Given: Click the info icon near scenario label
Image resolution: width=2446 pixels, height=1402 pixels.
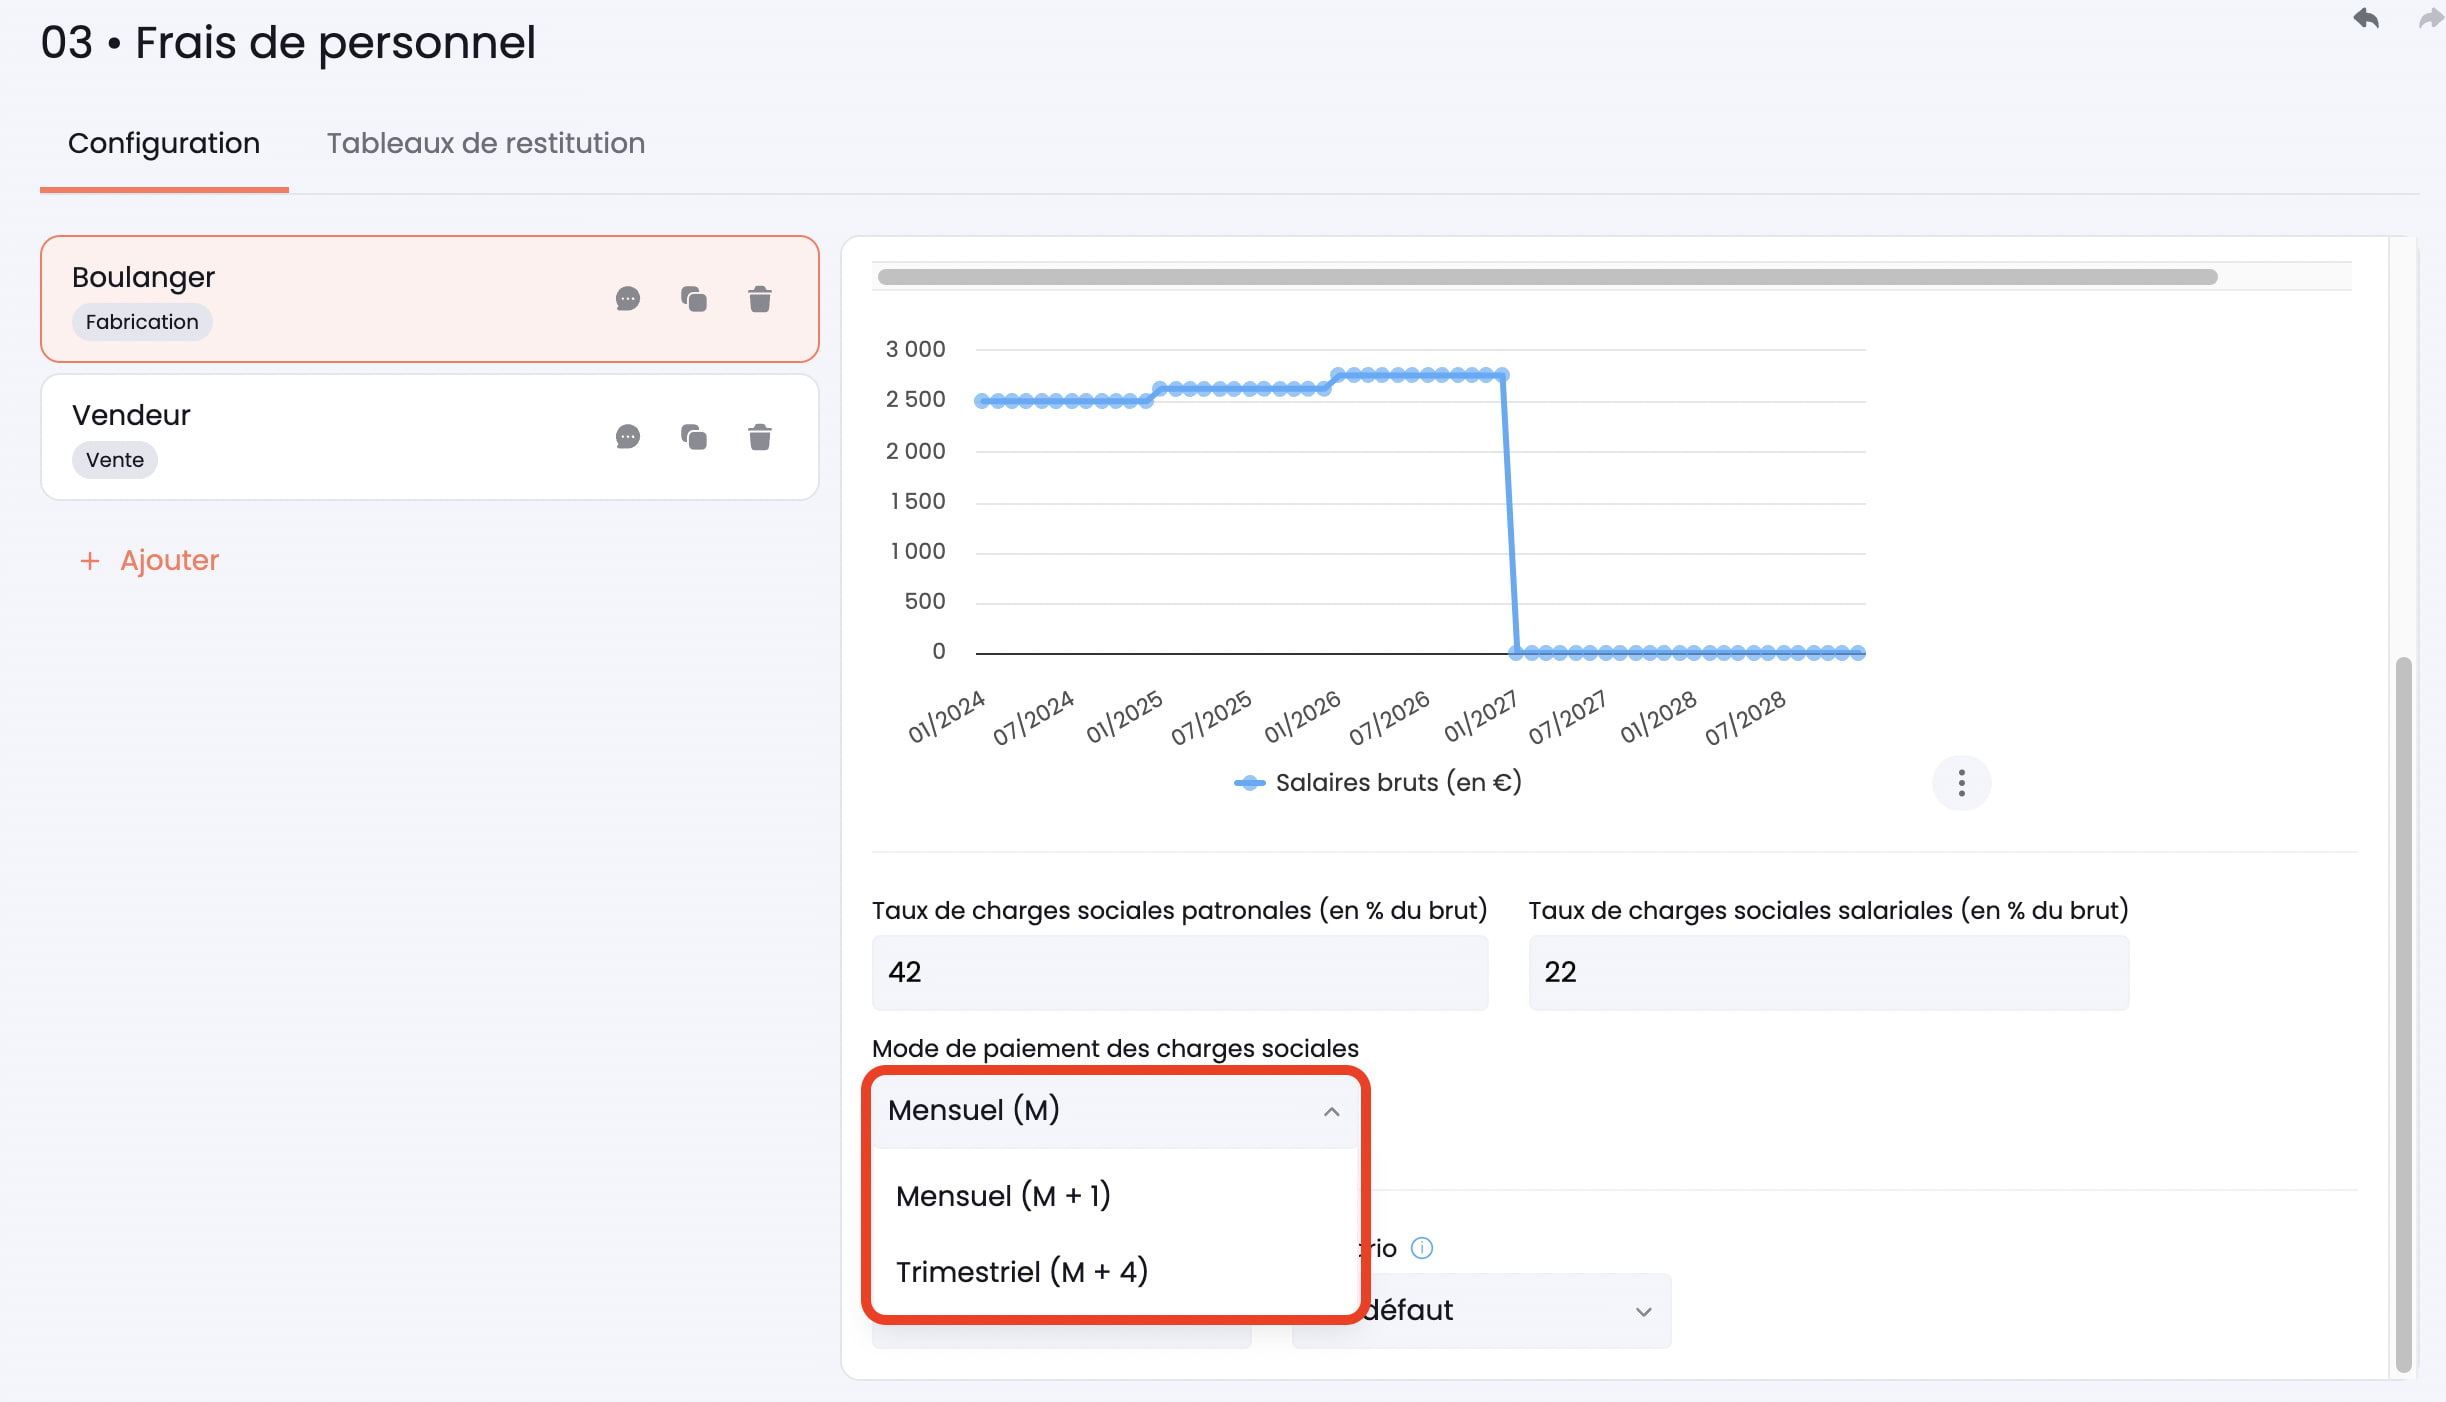Looking at the screenshot, I should 1421,1248.
